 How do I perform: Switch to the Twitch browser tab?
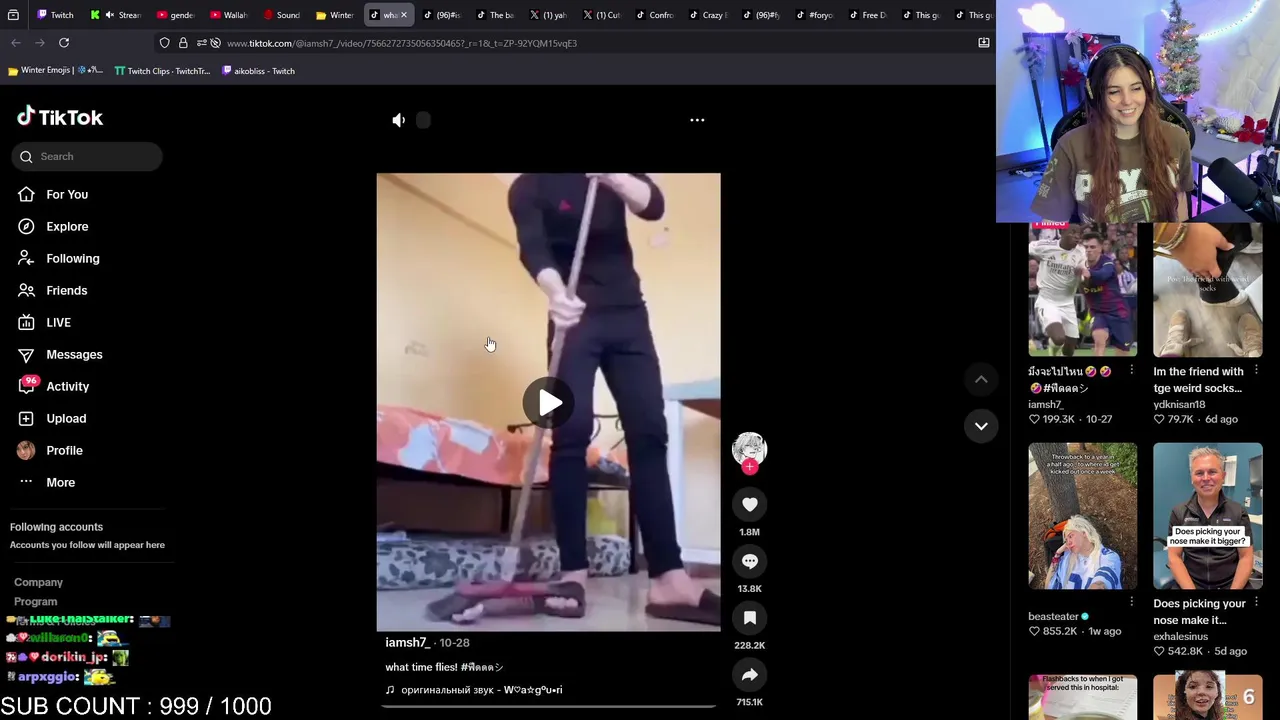(x=55, y=15)
